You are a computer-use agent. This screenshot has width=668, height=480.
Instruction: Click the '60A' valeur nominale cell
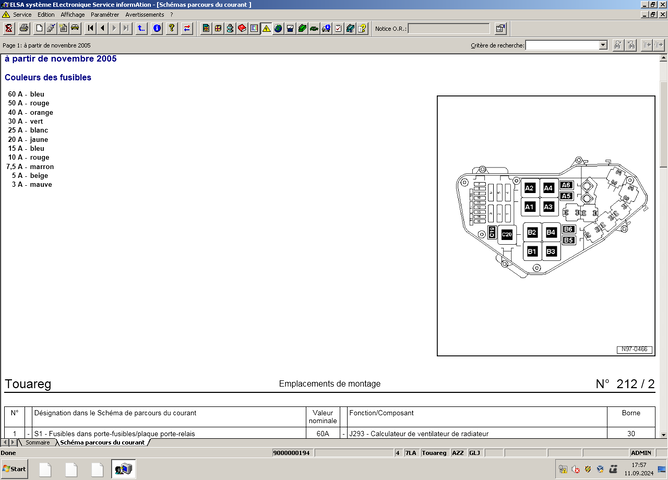pyautogui.click(x=323, y=434)
